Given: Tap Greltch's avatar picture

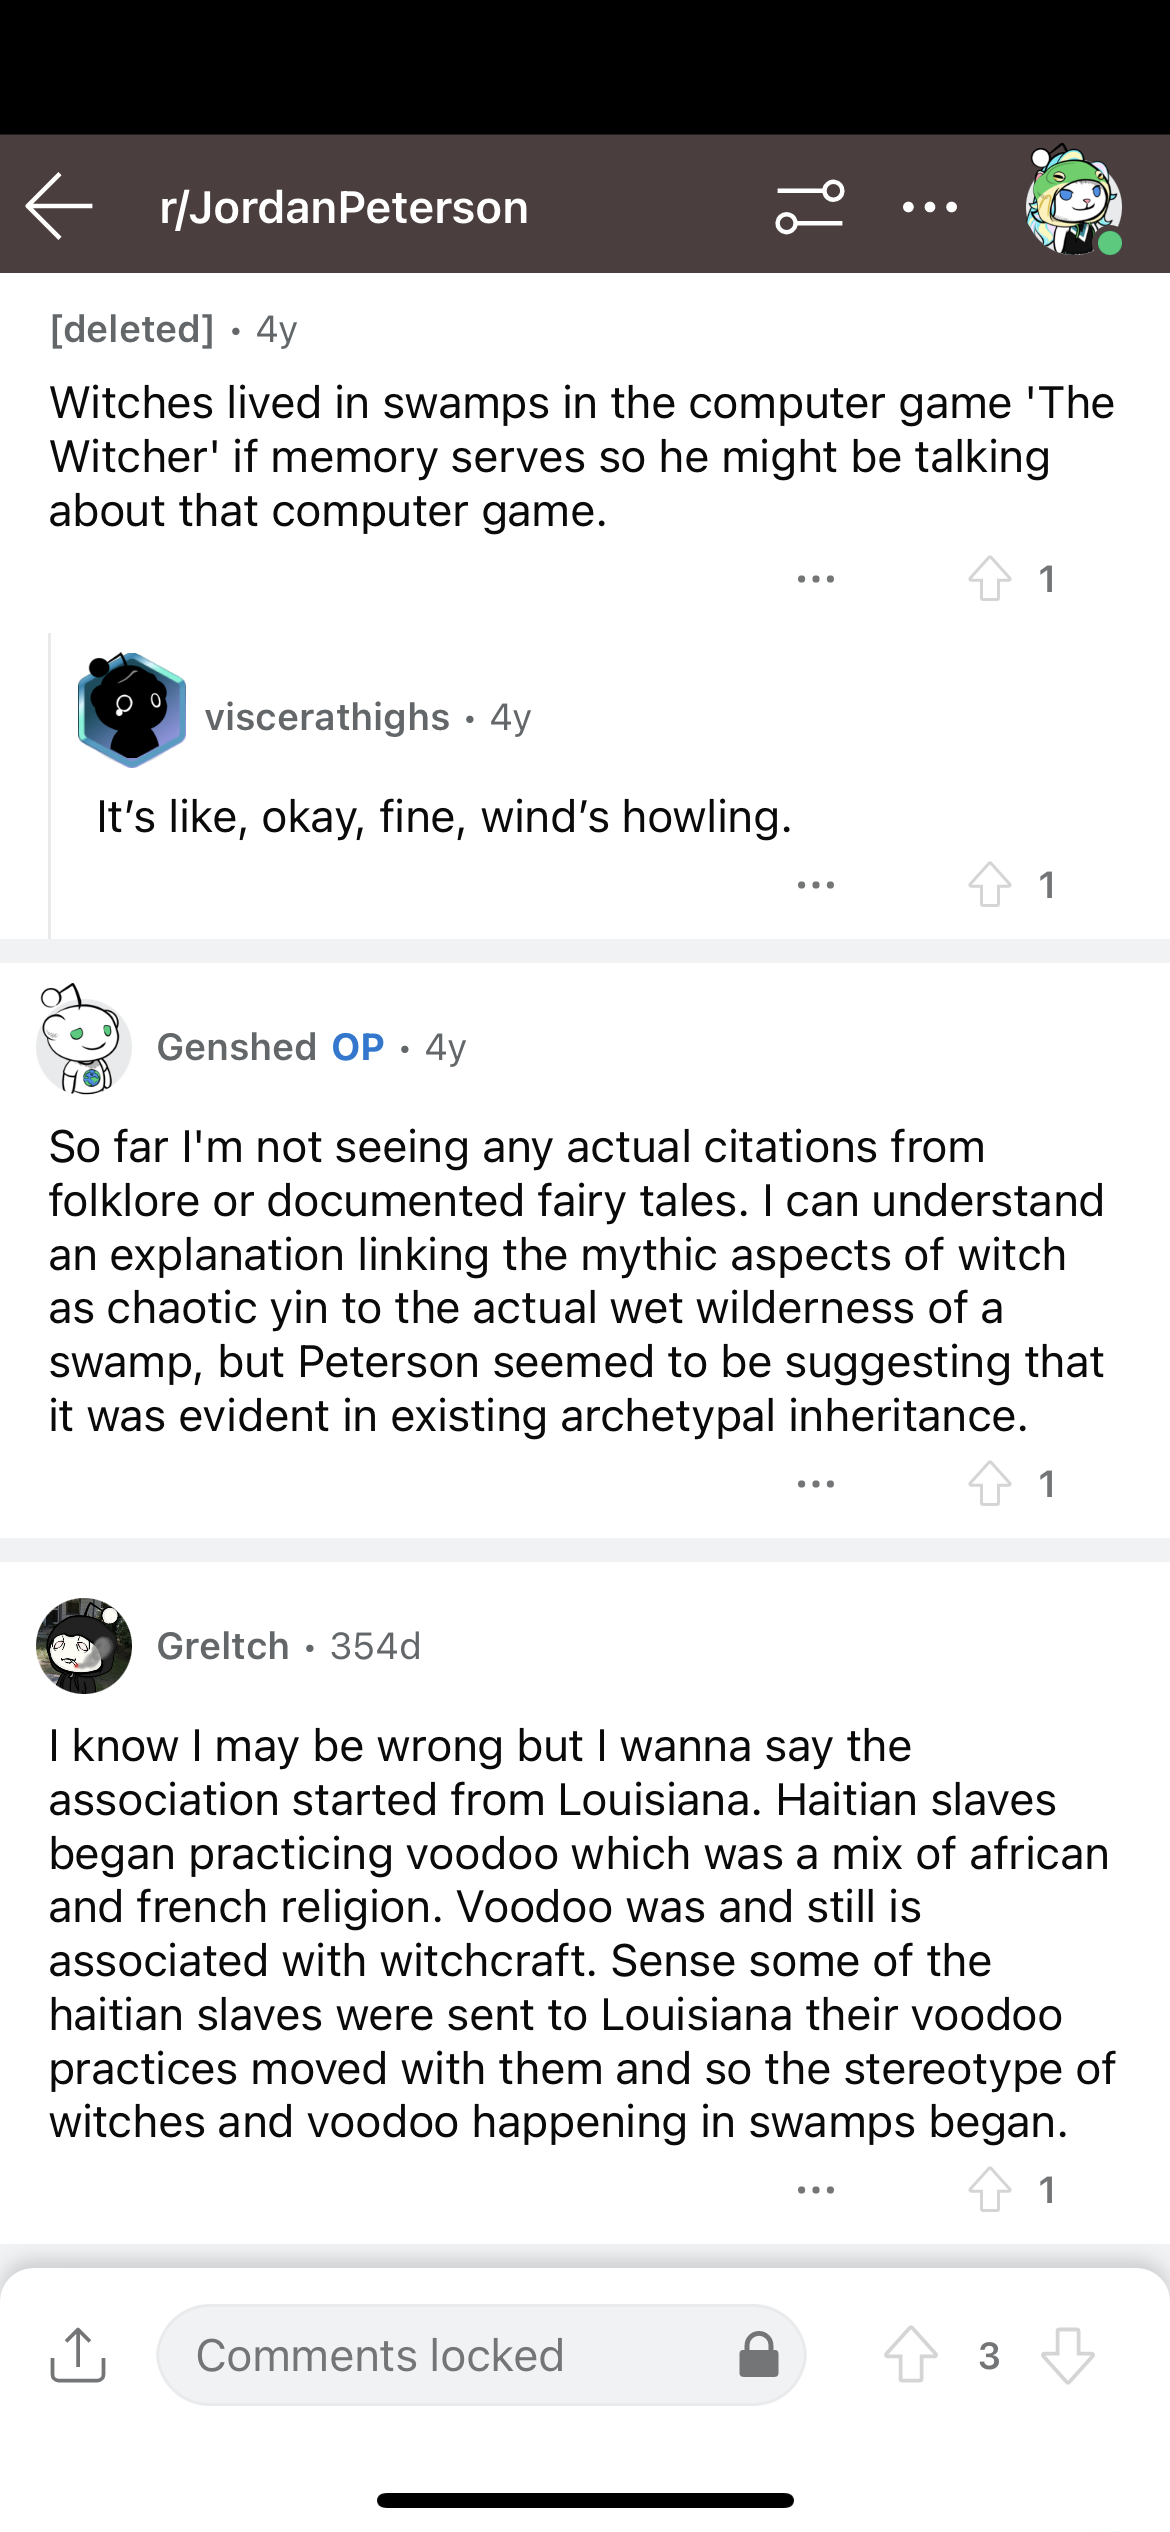Looking at the screenshot, I should pyautogui.click(x=84, y=1645).
